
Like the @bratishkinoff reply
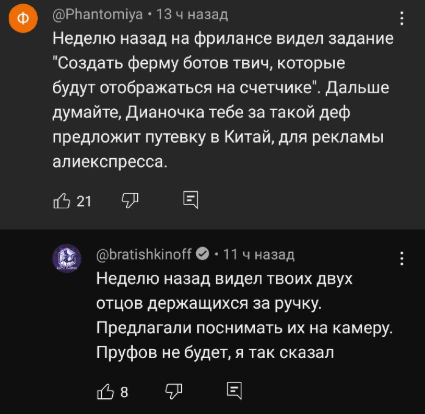pos(105,391)
